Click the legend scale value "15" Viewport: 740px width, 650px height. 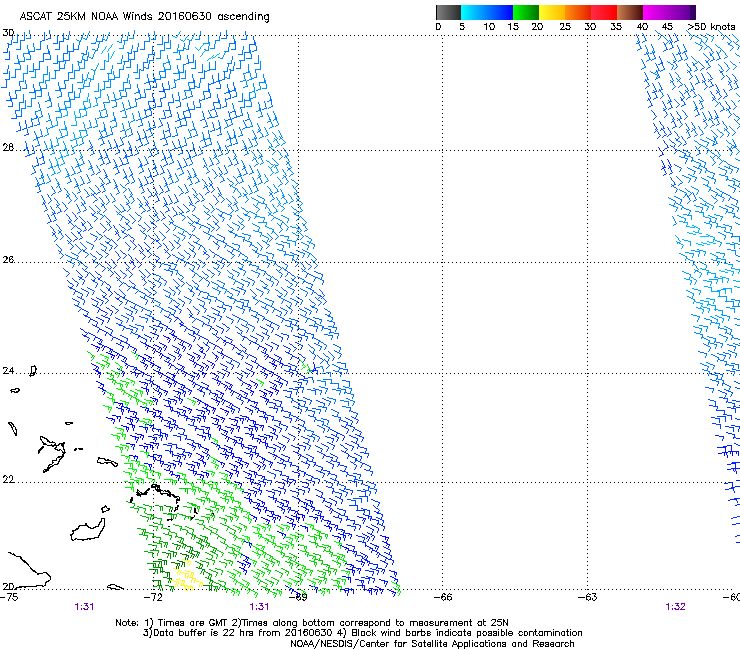513,27
